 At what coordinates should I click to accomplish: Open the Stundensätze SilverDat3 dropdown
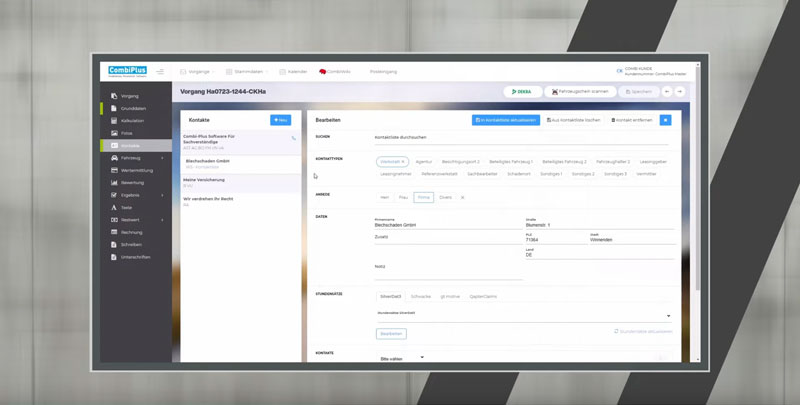[668, 316]
